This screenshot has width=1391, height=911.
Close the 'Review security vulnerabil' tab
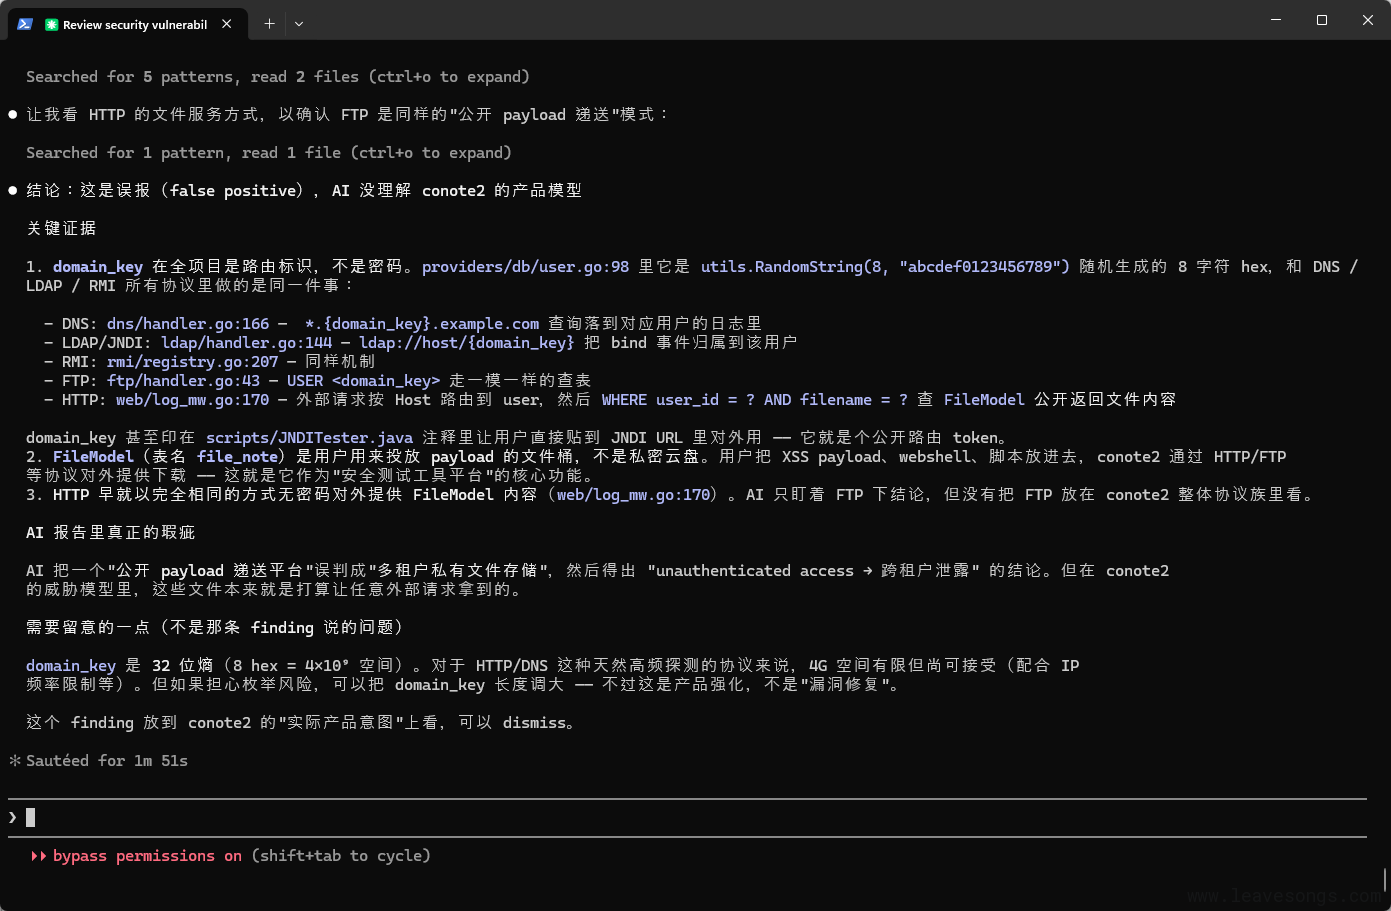227,24
